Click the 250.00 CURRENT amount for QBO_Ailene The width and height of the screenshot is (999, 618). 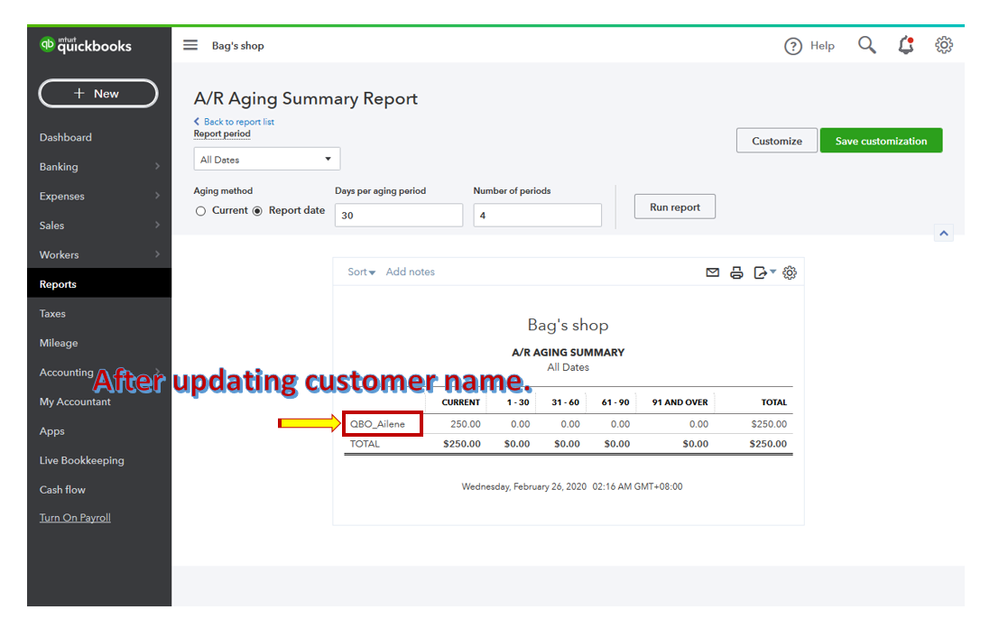[x=465, y=424]
